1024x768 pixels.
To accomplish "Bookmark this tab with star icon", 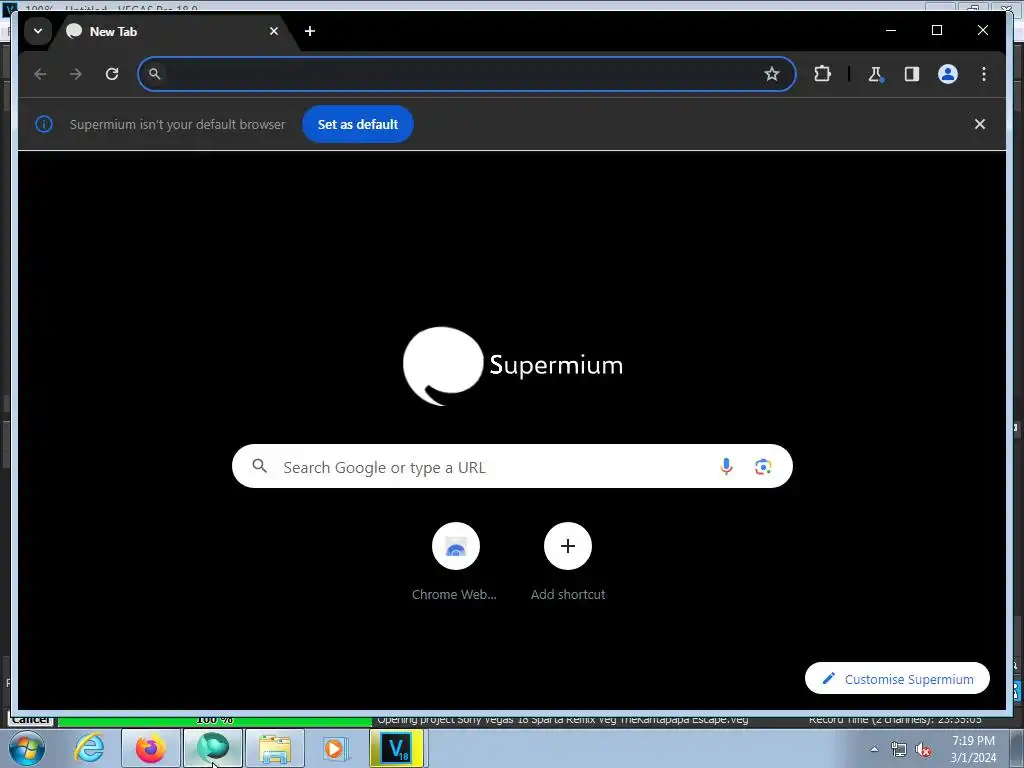I will pyautogui.click(x=772, y=74).
